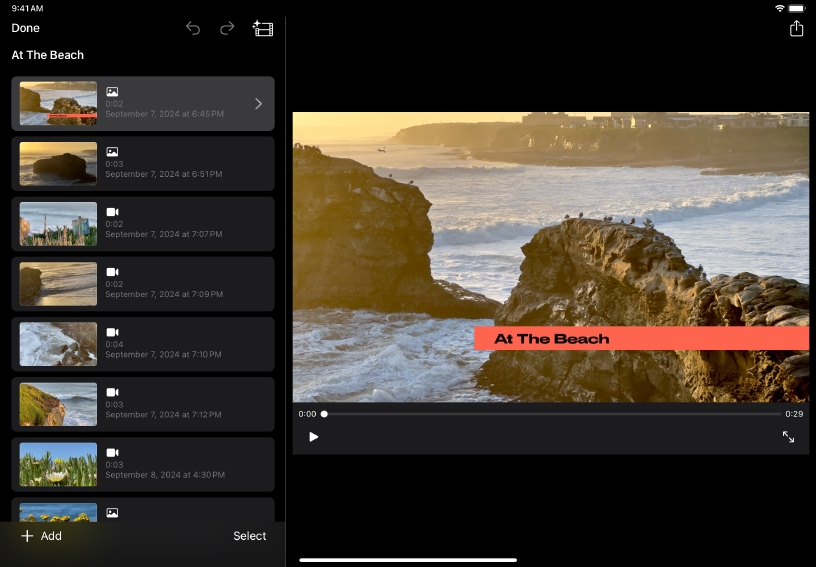Click the At The Beach project title
Viewport: 816px width, 567px height.
coord(48,55)
